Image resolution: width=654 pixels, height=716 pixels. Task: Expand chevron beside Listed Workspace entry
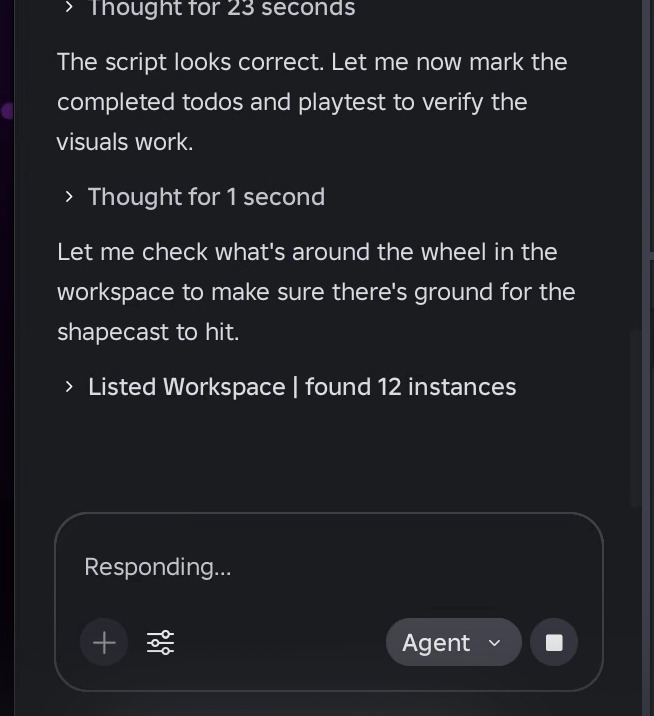click(69, 387)
